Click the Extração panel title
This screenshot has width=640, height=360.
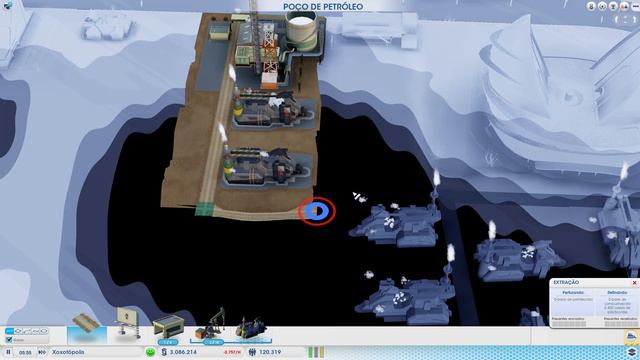pos(566,282)
